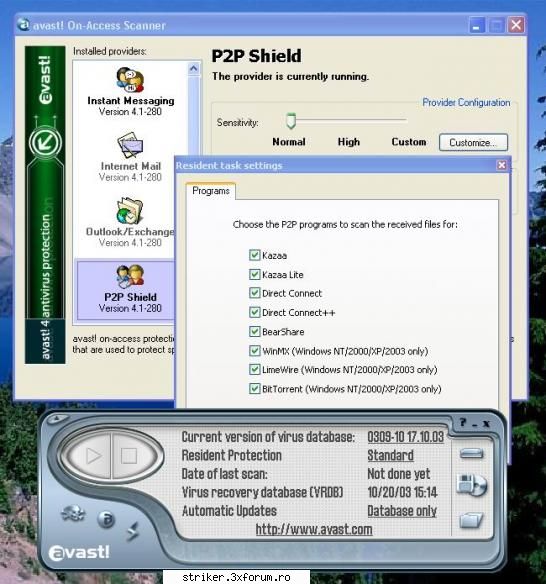Screen dimensions: 546x584
Task: Click Automatic Updates 'Database only' link
Action: pos(402,511)
